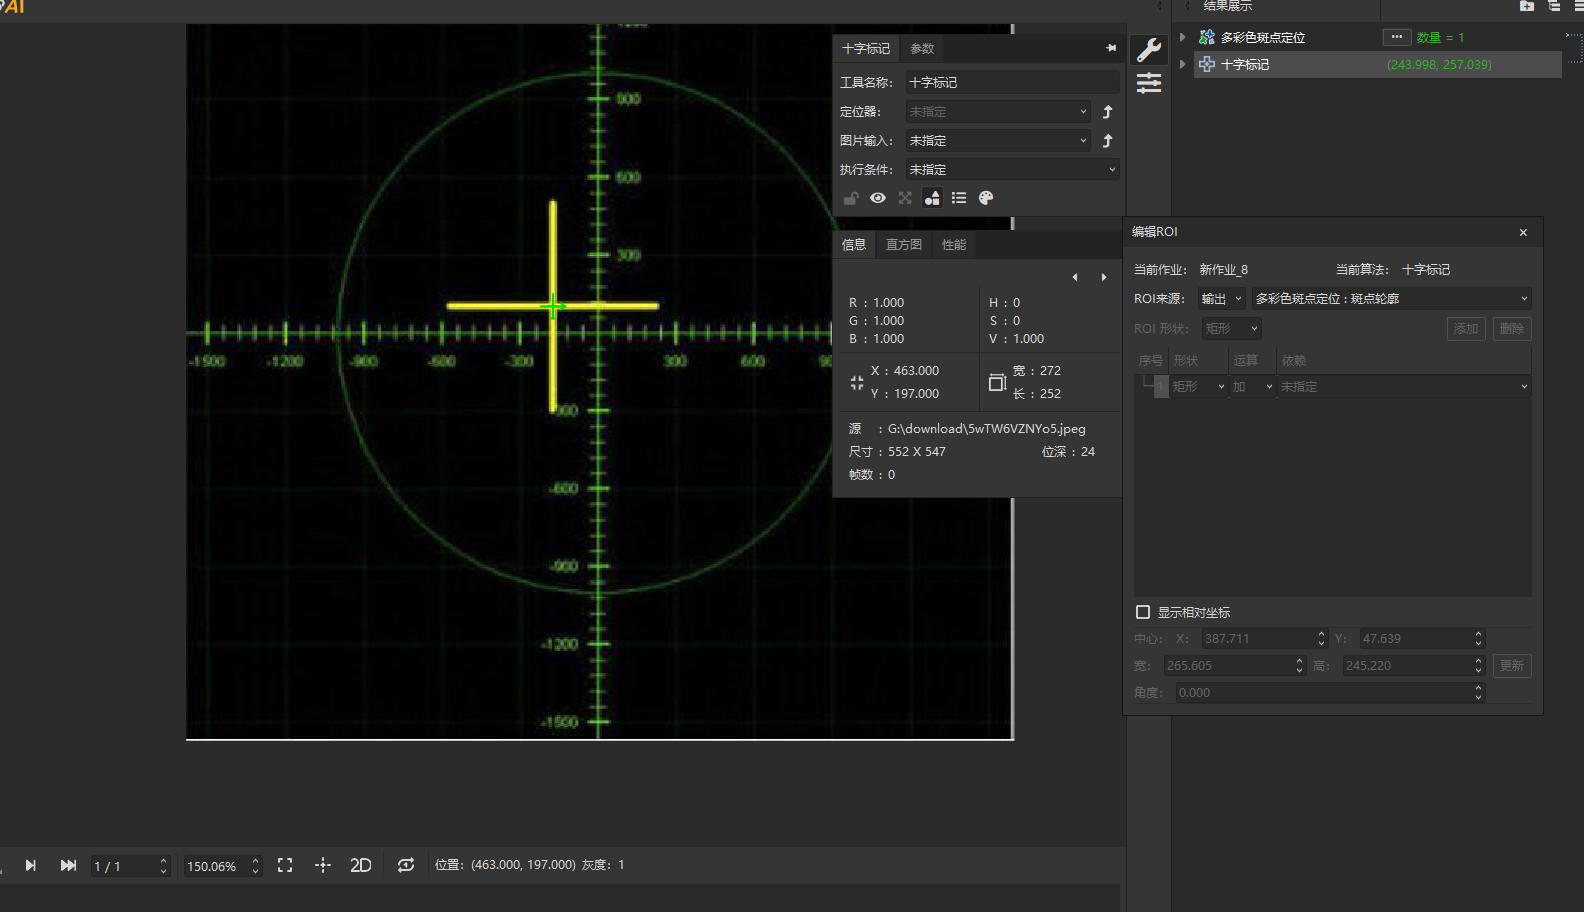Screen dimensions: 1584x912
Task: Skip to the last frame
Action: pos(68,865)
